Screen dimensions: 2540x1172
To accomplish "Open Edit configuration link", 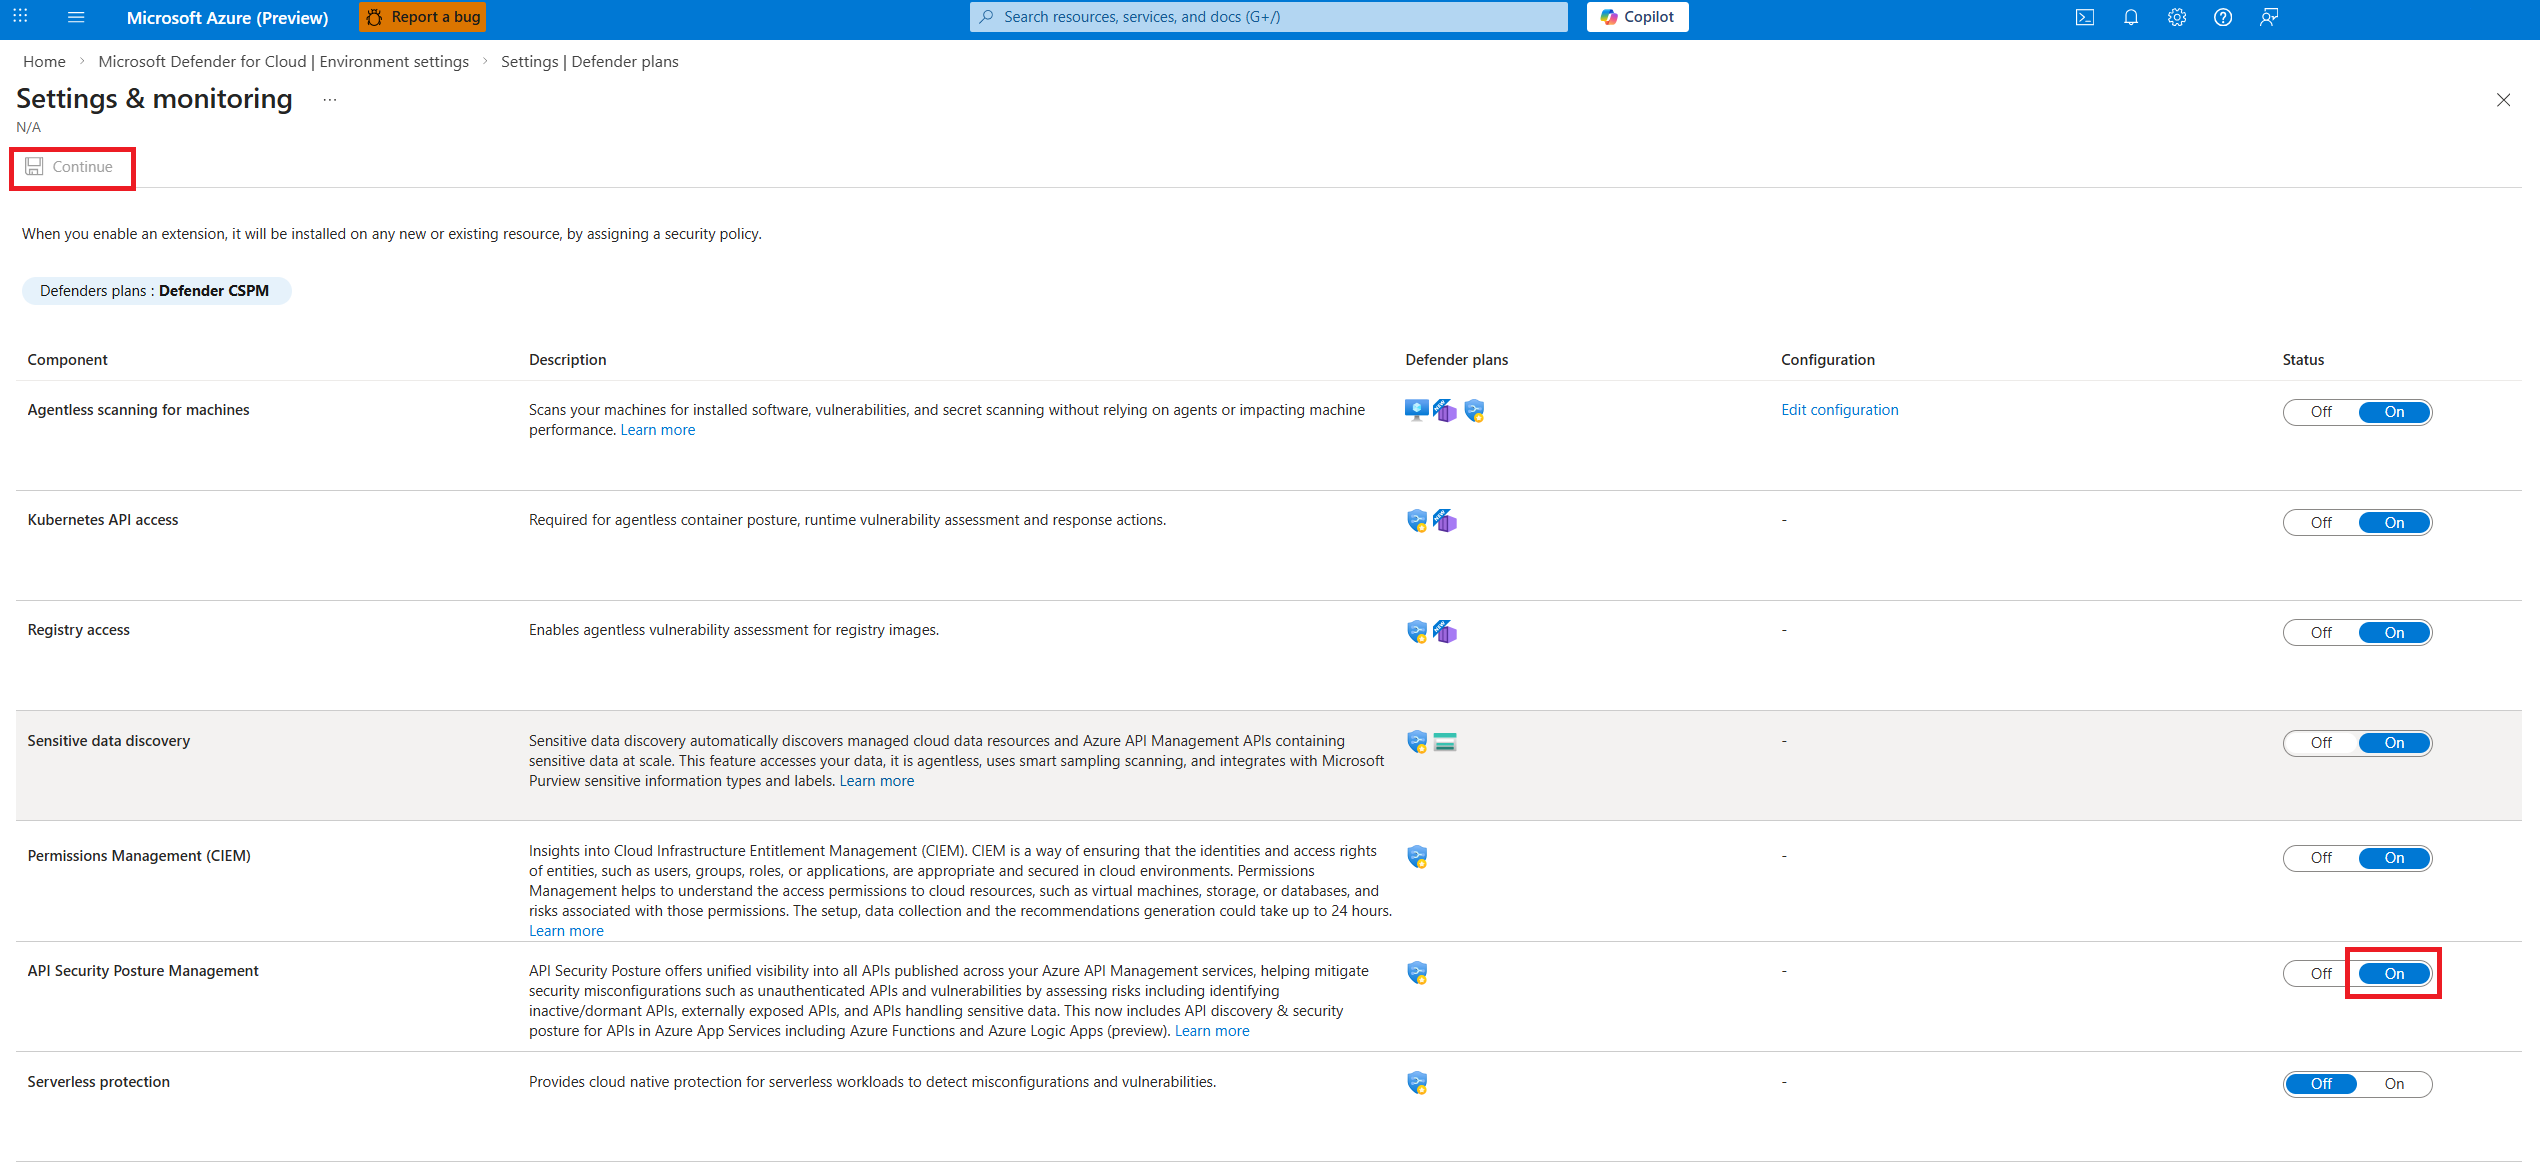I will 1839,410.
